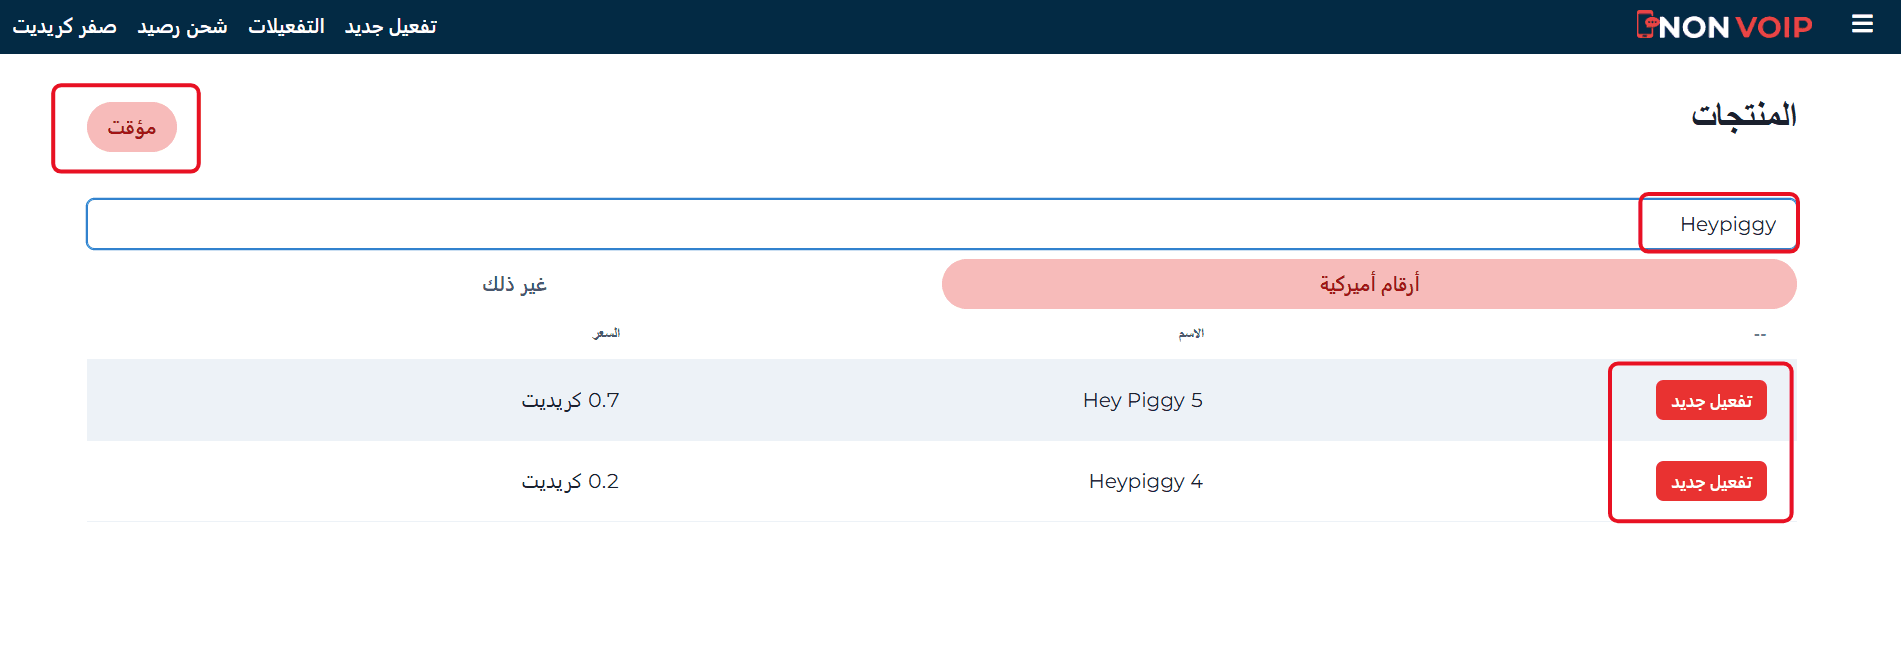Open التفعيلات in top navigation
The height and width of the screenshot is (647, 1901).
point(286,27)
